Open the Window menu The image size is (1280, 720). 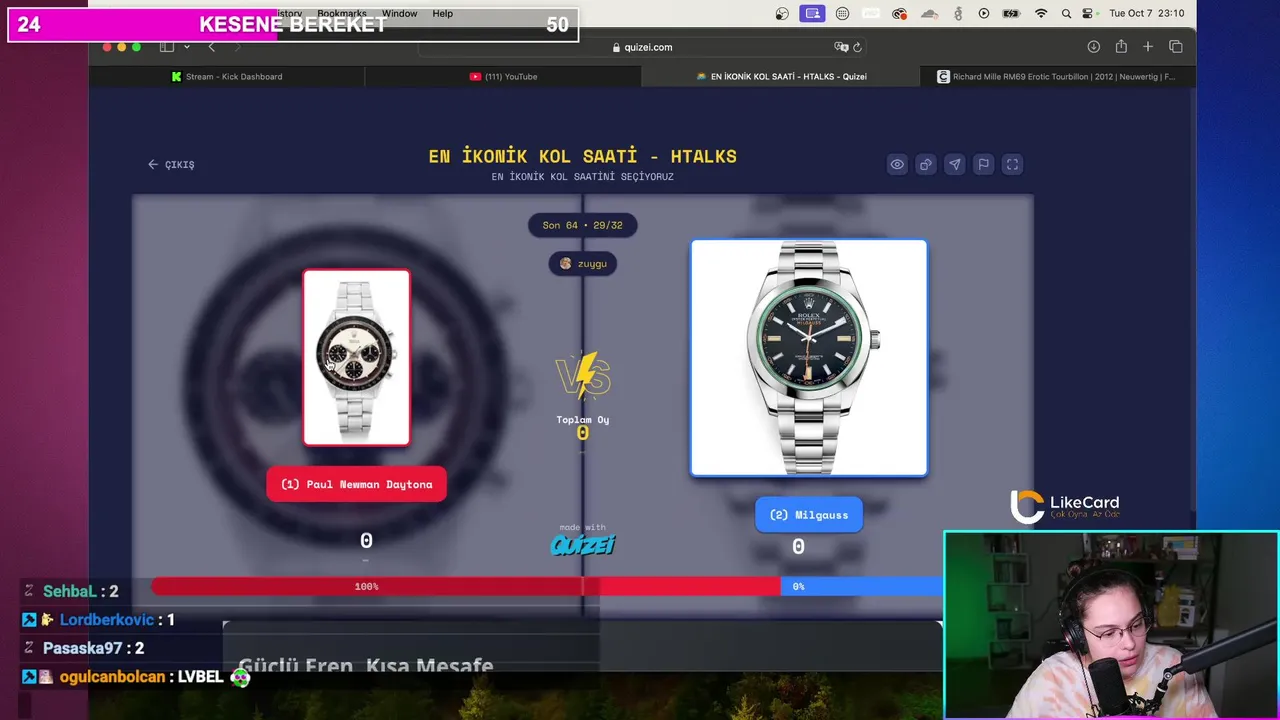coord(399,14)
